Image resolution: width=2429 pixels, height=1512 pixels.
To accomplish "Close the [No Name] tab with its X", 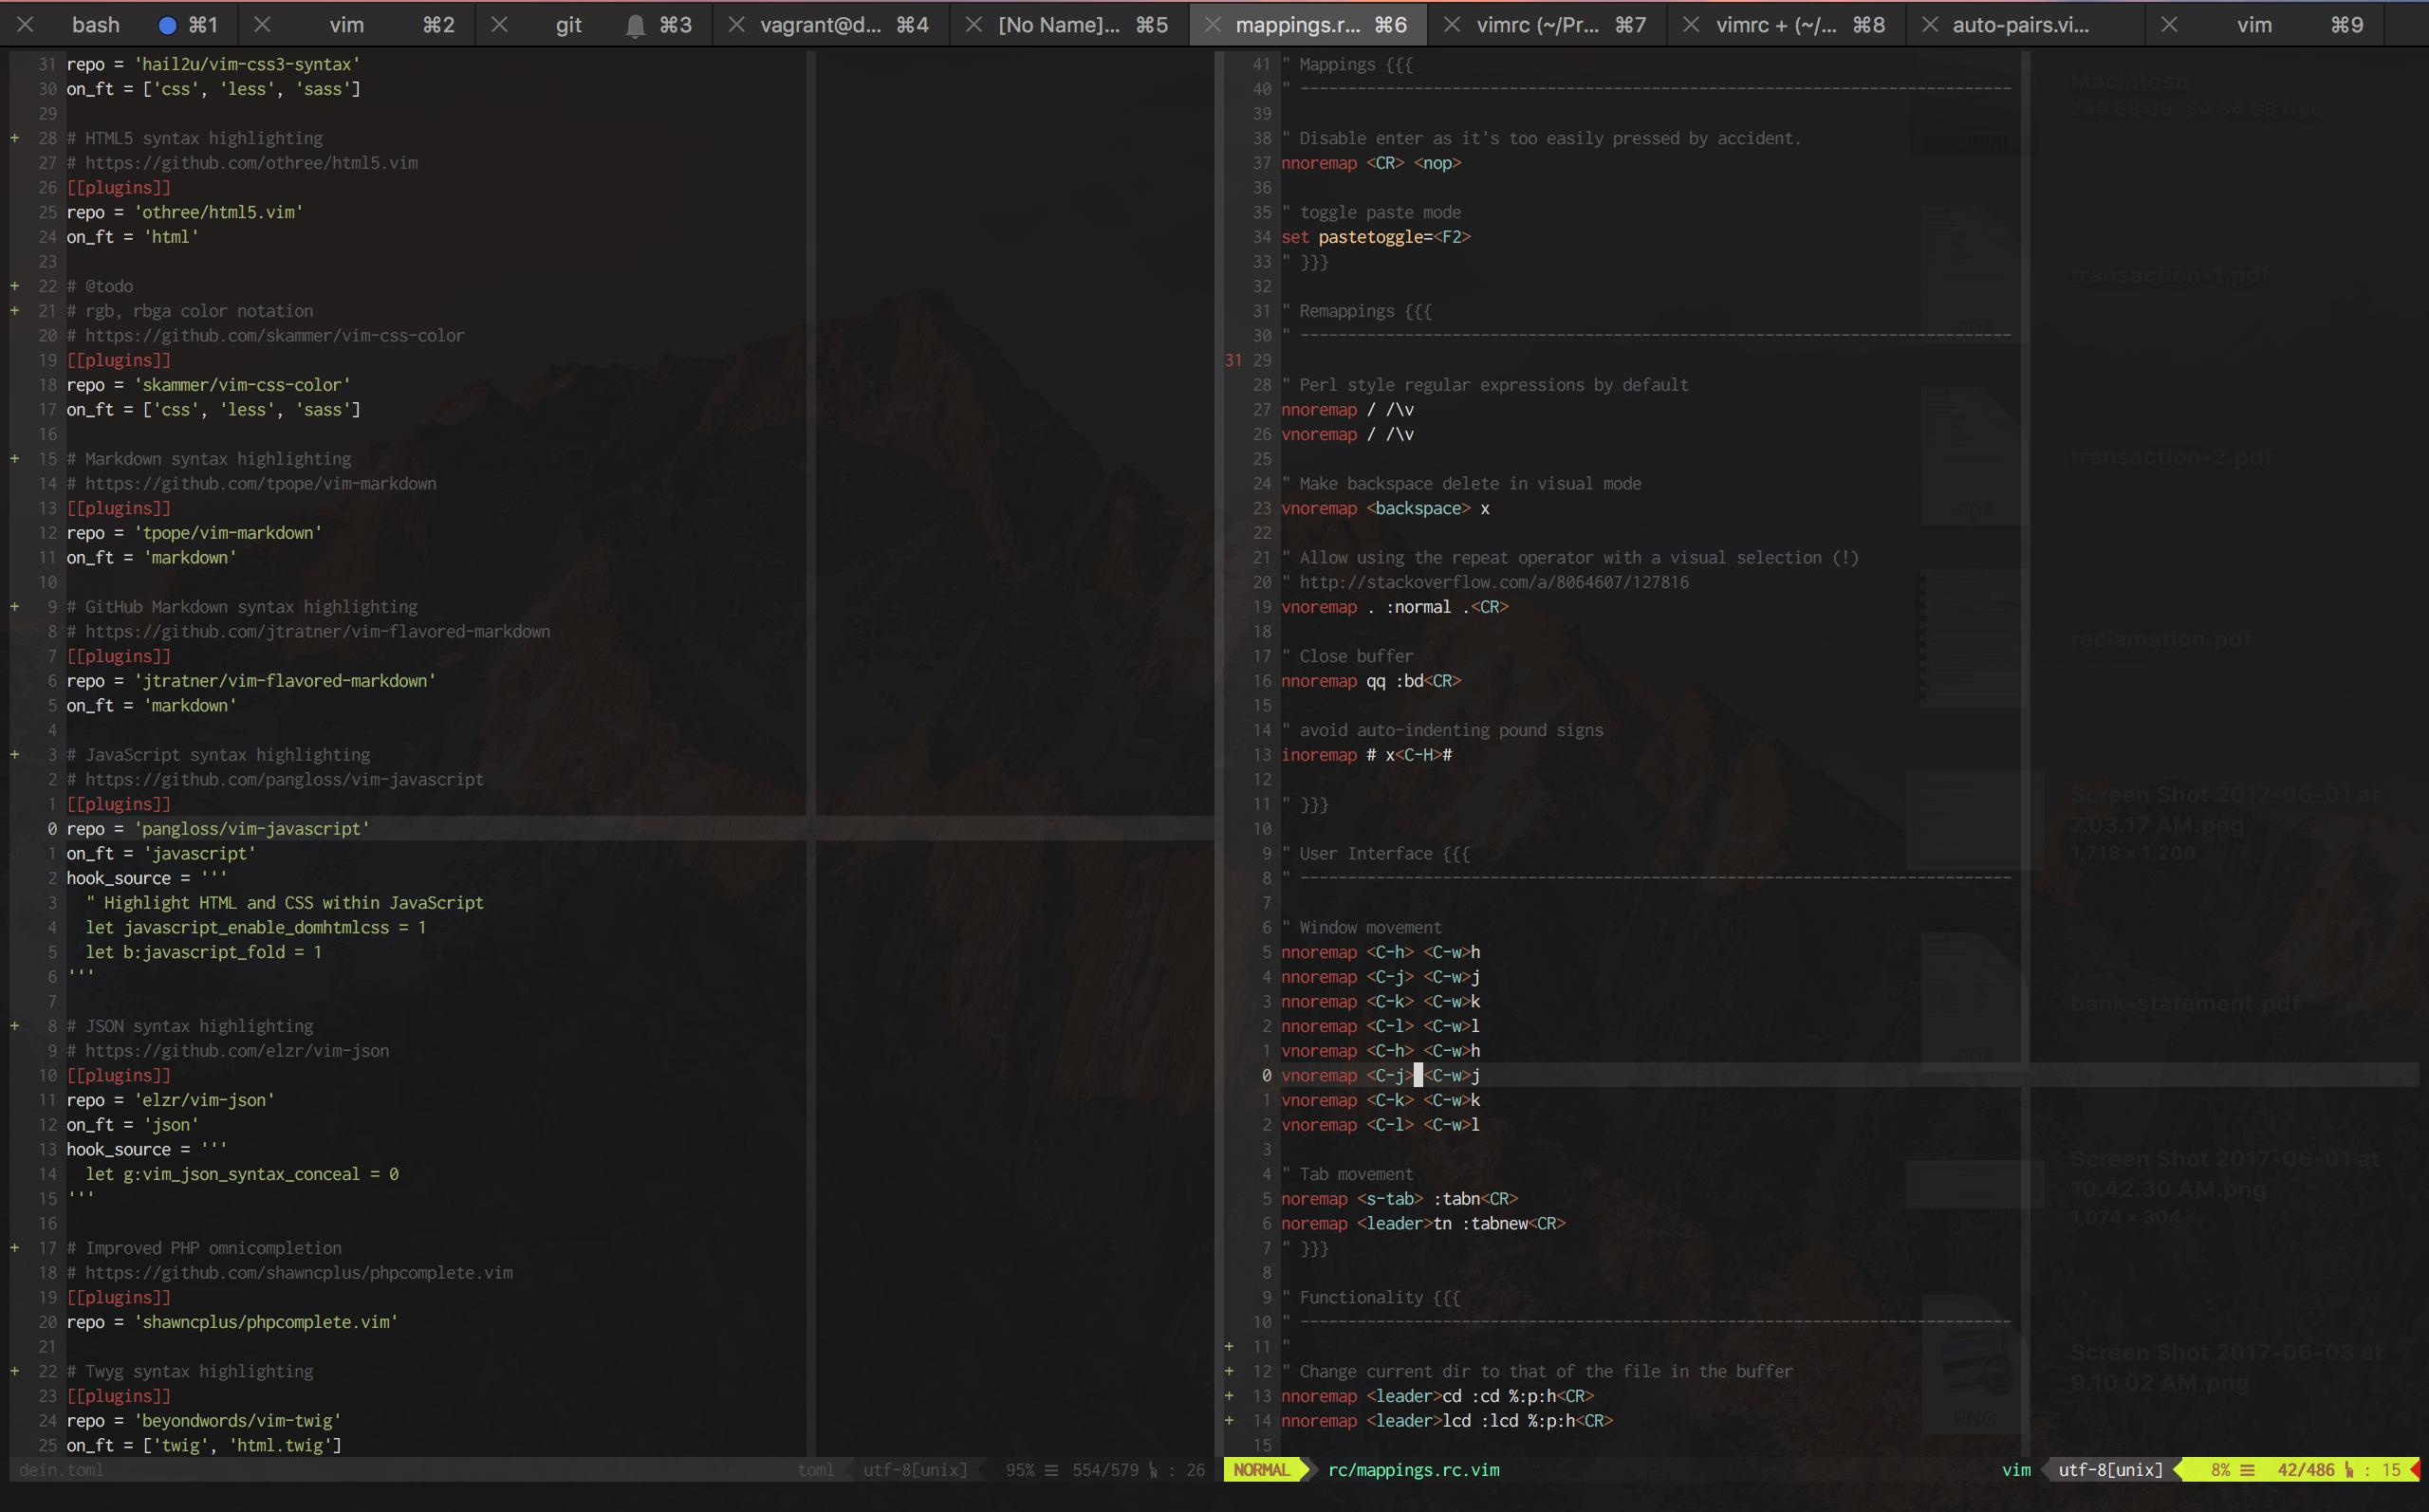I will (x=973, y=25).
